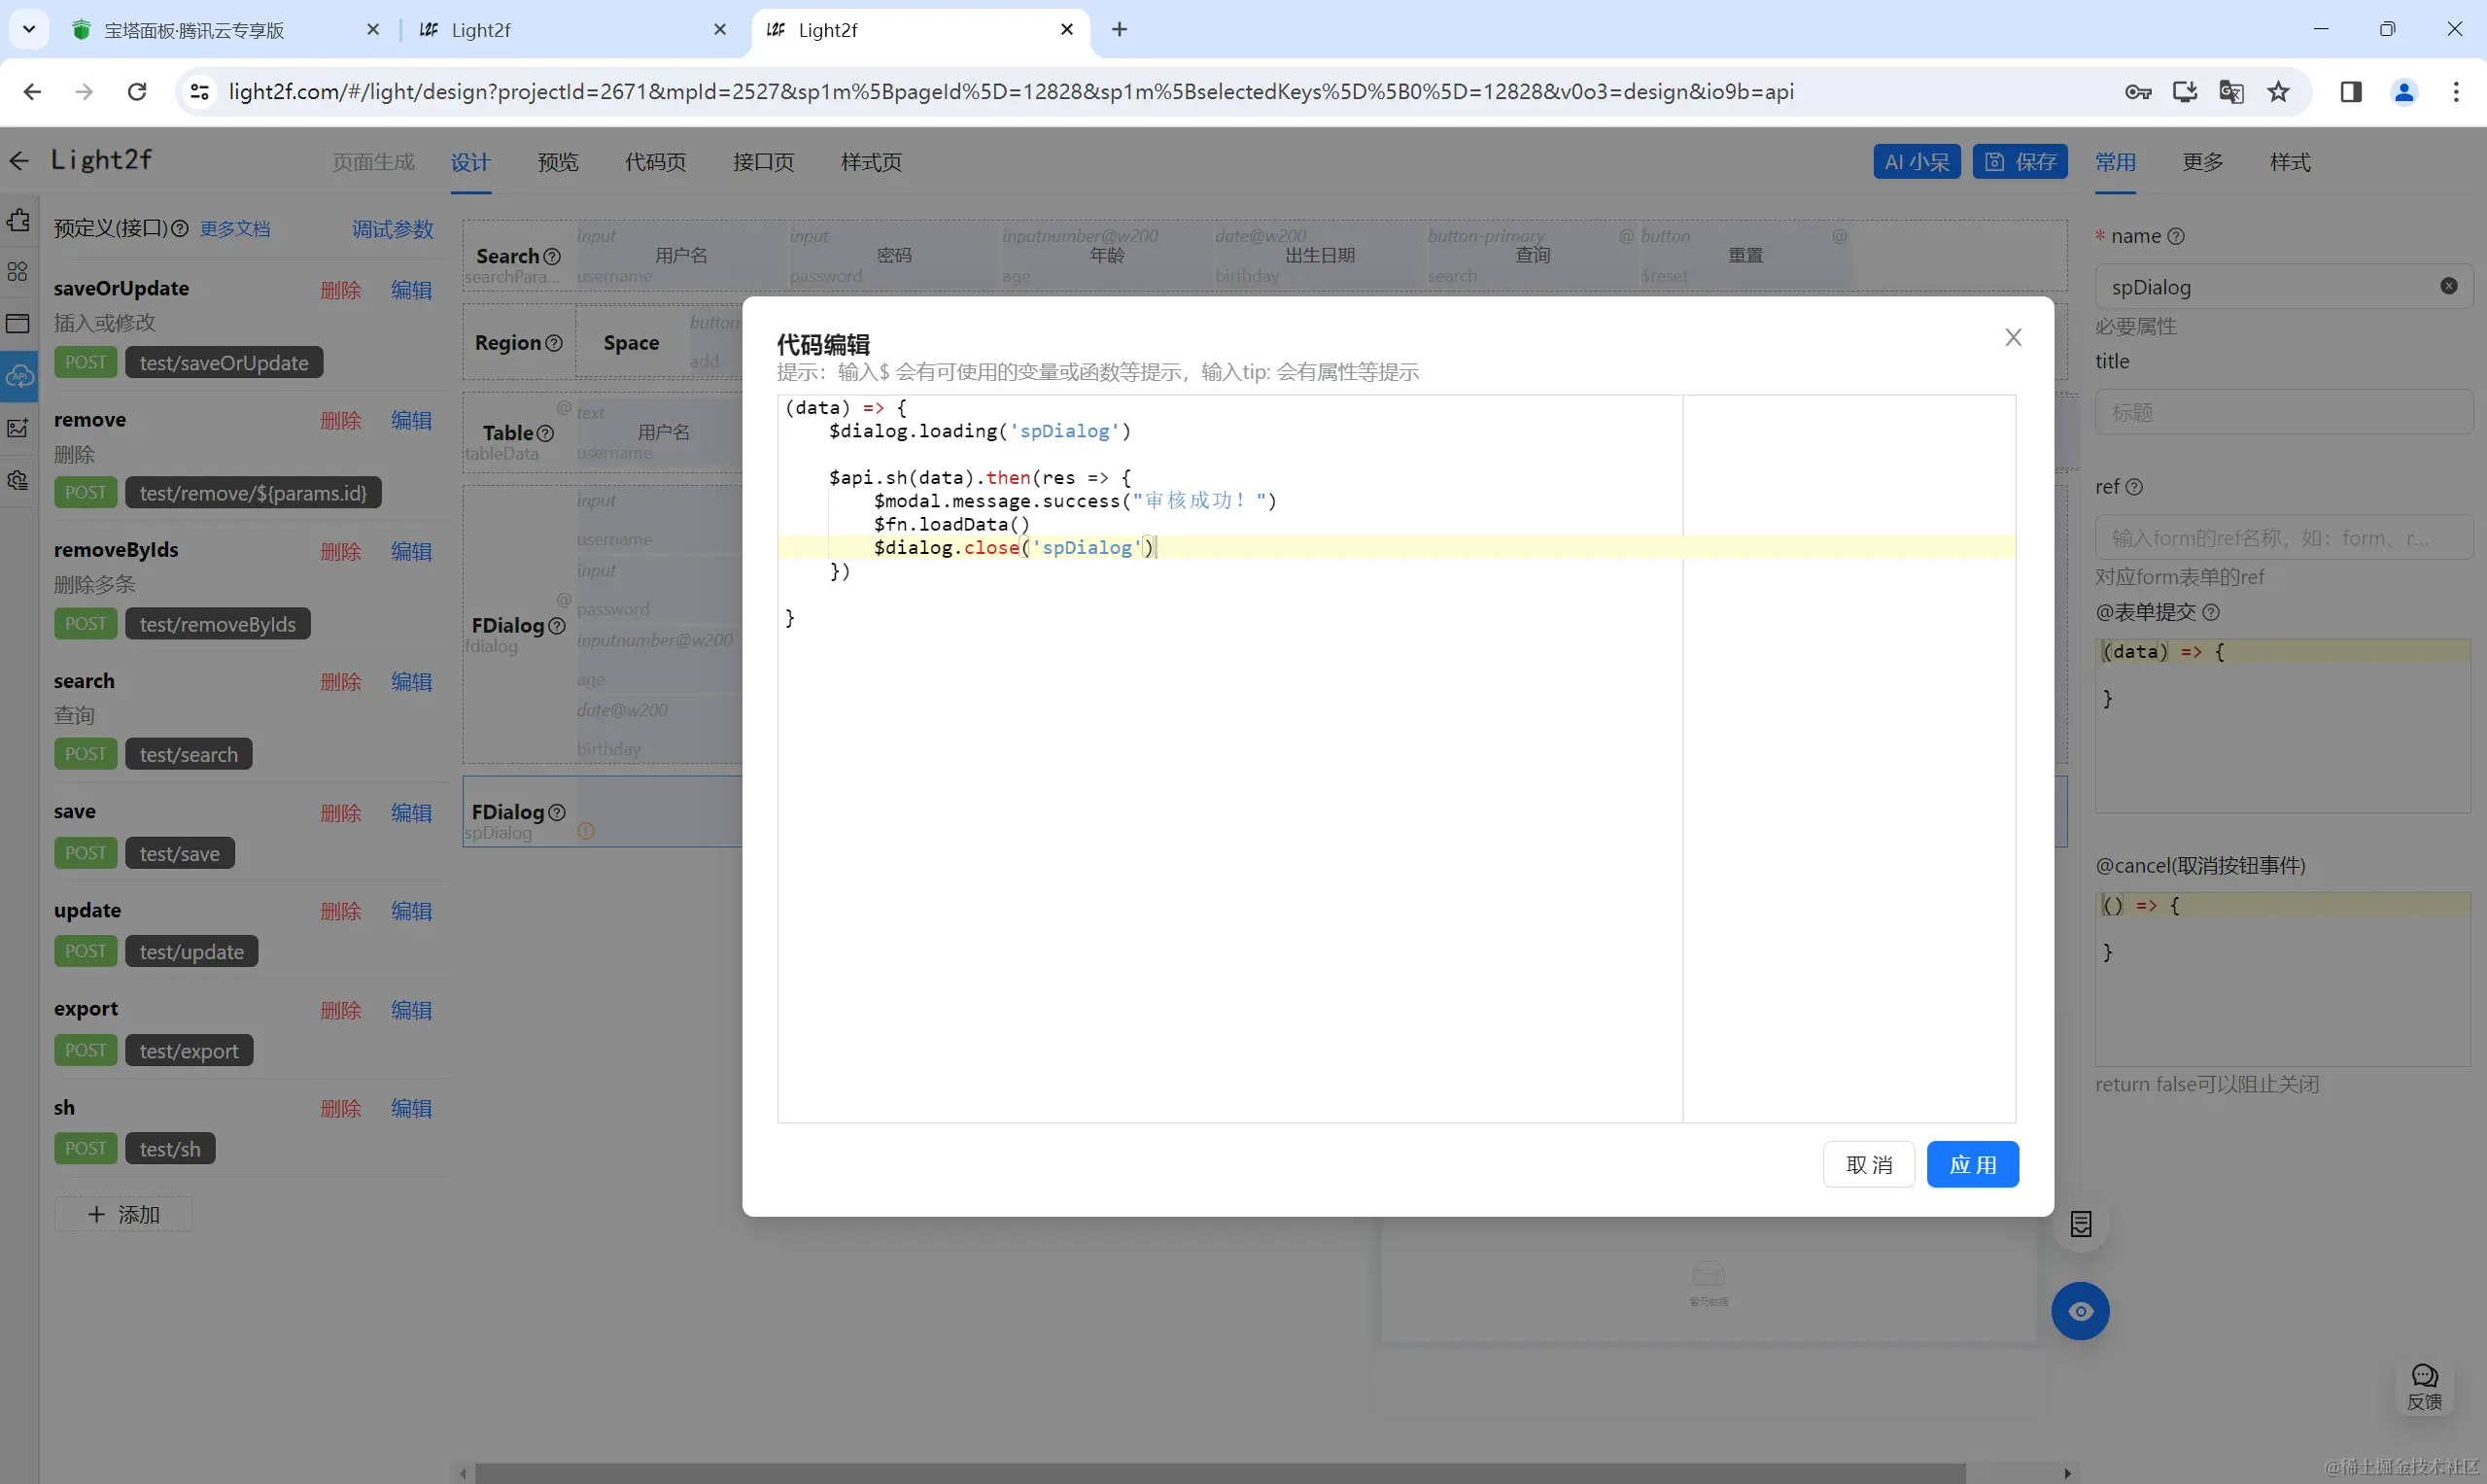Open browser translate icon
The height and width of the screenshot is (1484, 2487).
[x=2231, y=92]
